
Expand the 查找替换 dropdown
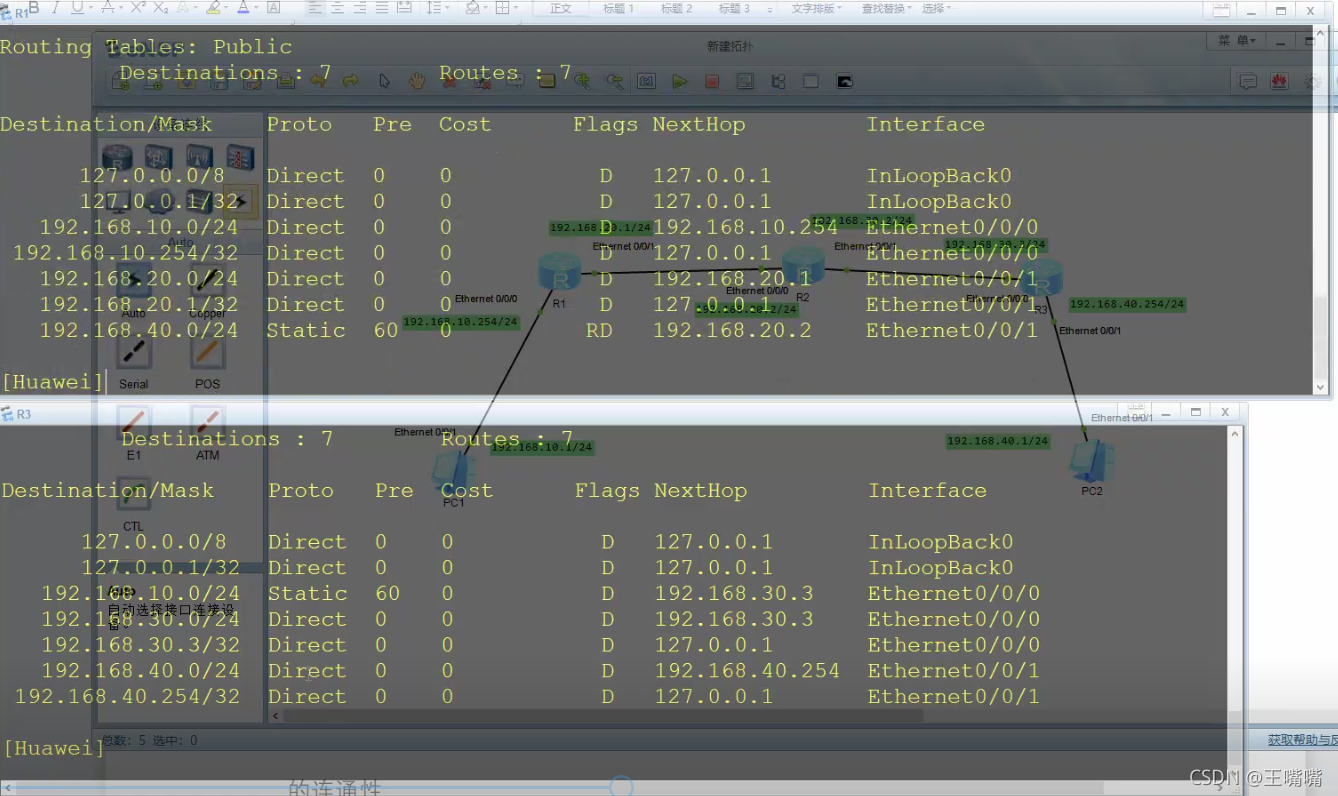click(x=886, y=9)
